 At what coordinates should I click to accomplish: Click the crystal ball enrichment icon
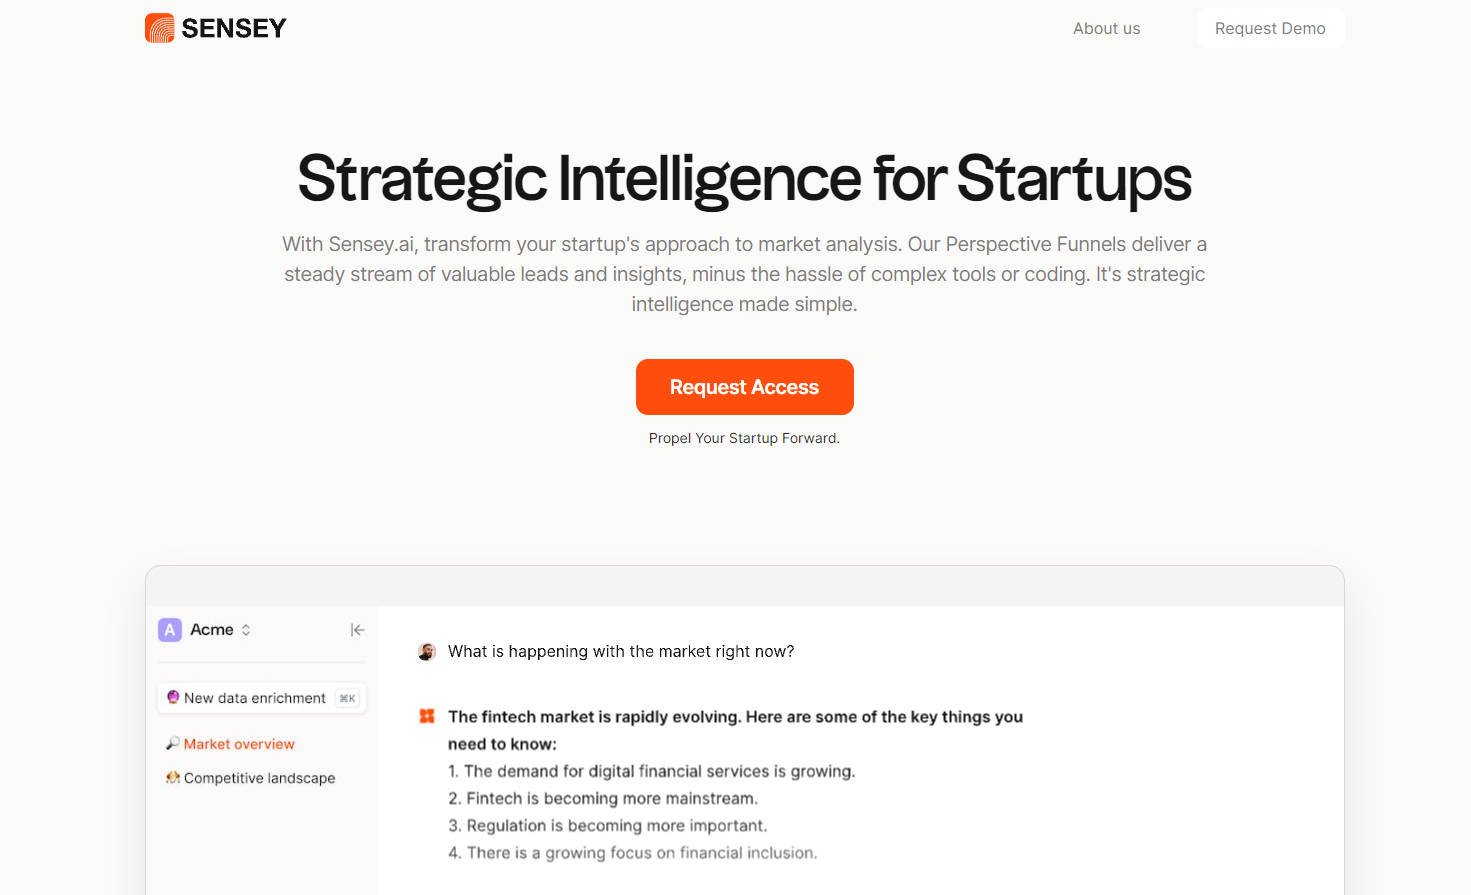click(x=173, y=698)
